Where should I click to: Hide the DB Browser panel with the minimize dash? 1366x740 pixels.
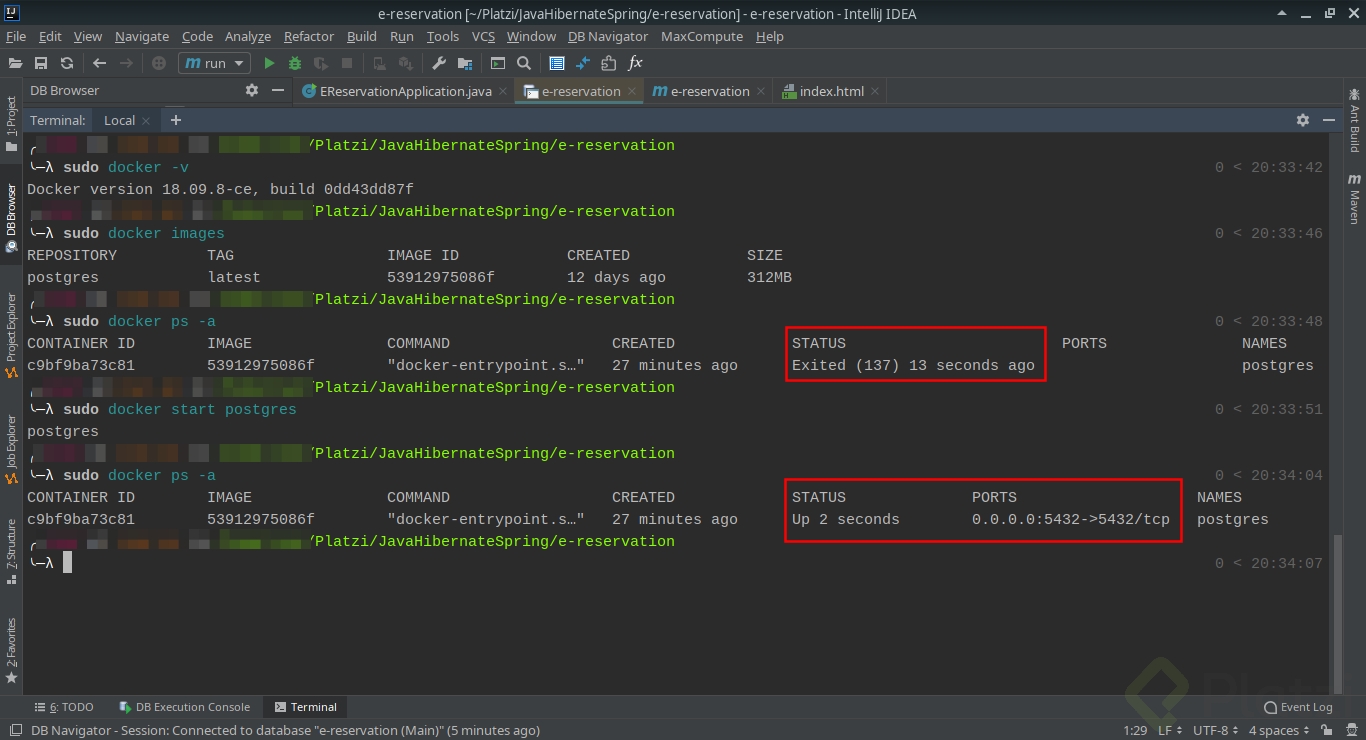coord(276,90)
